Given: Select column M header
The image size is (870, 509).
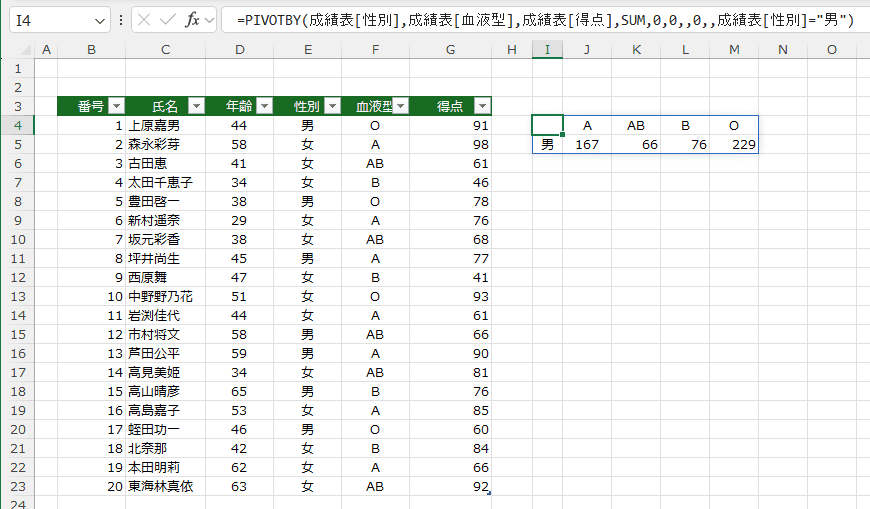Looking at the screenshot, I should pyautogui.click(x=734, y=50).
